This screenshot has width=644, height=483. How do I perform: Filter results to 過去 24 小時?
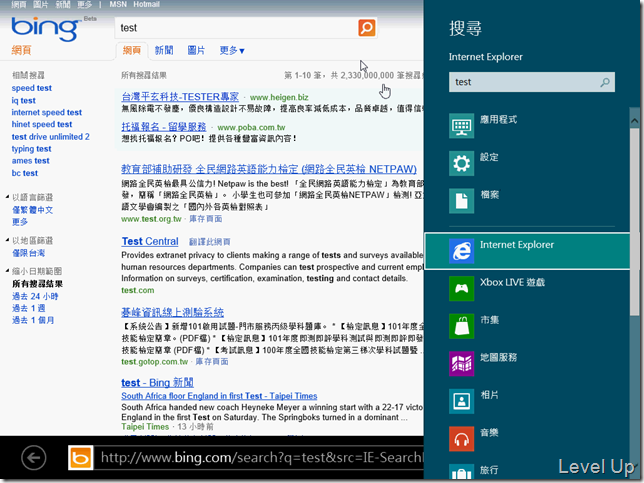[35, 296]
